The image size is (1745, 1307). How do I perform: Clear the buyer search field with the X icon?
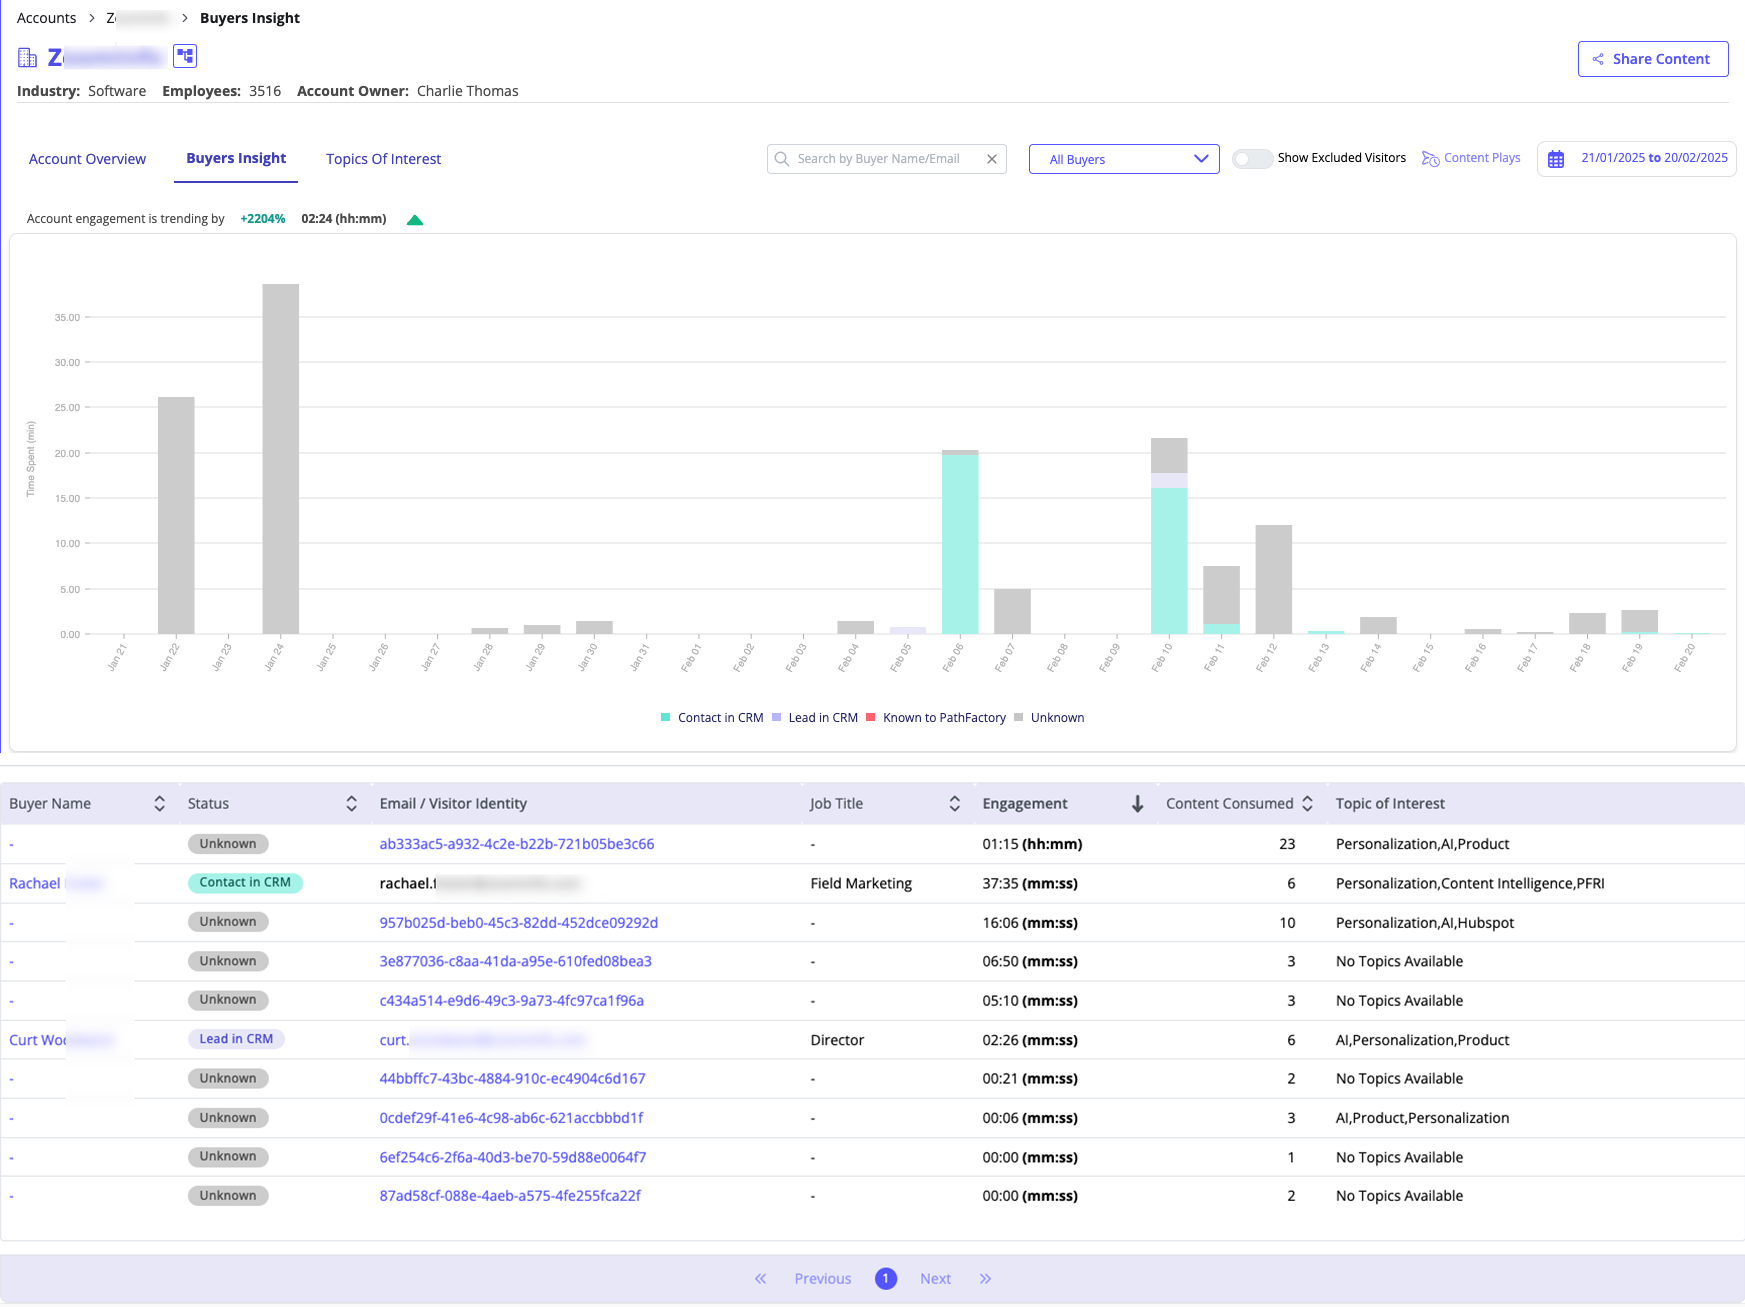(x=991, y=159)
